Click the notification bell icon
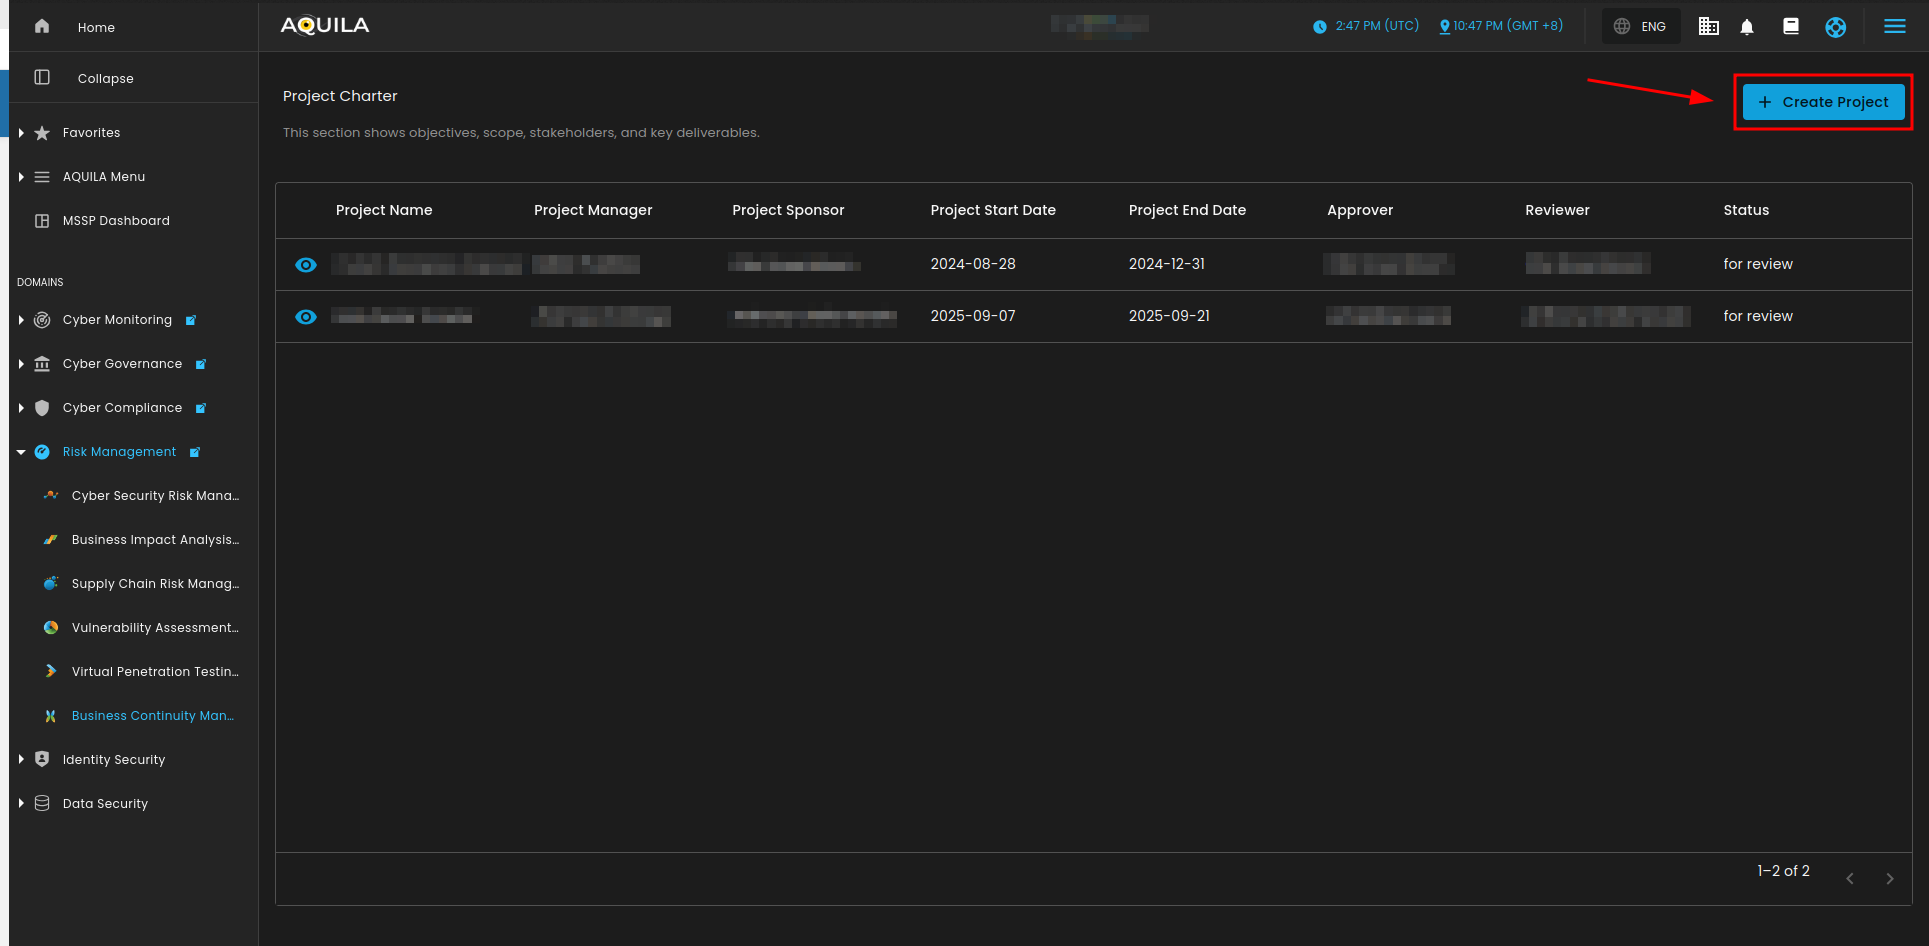Image resolution: width=1929 pixels, height=946 pixels. click(x=1746, y=27)
